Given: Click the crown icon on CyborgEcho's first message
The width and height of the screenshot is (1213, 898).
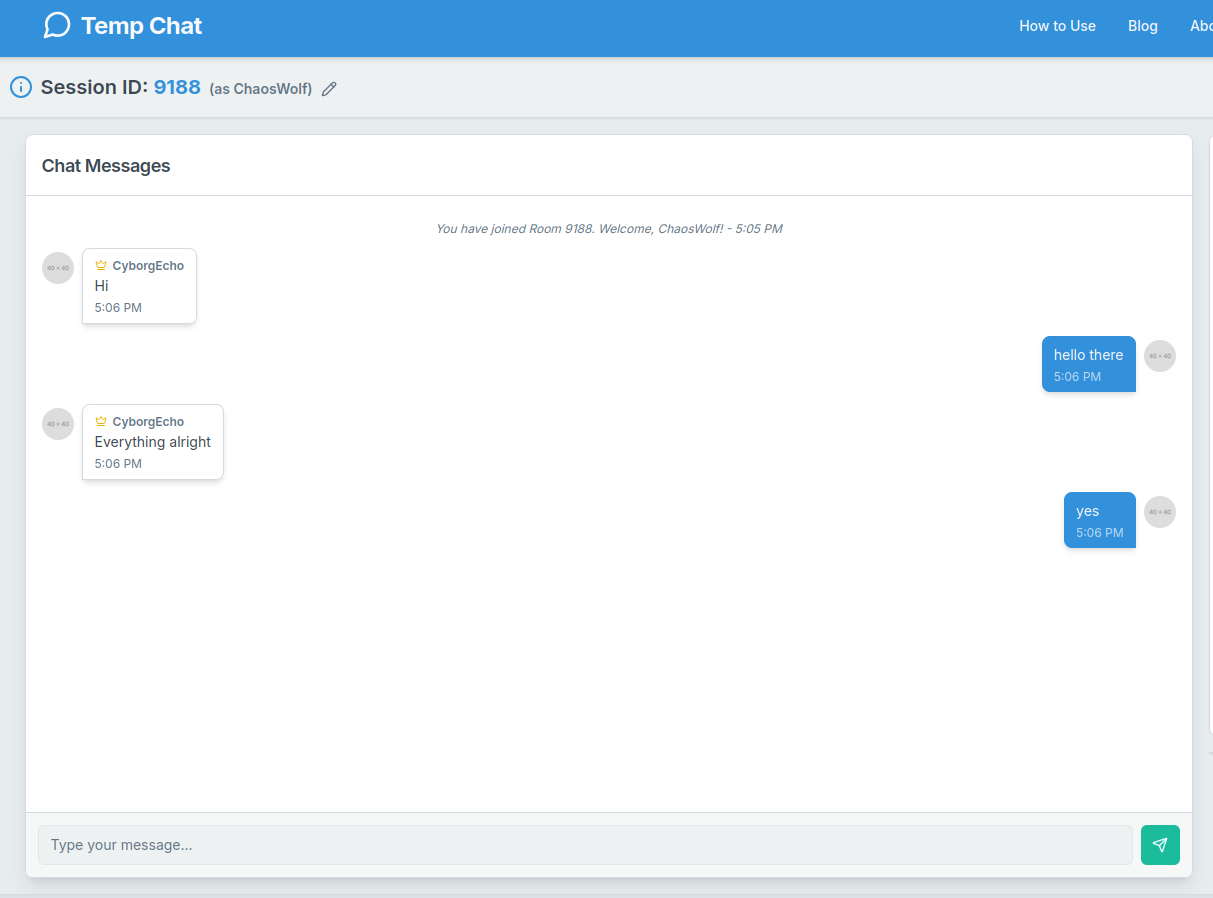Looking at the screenshot, I should [100, 264].
